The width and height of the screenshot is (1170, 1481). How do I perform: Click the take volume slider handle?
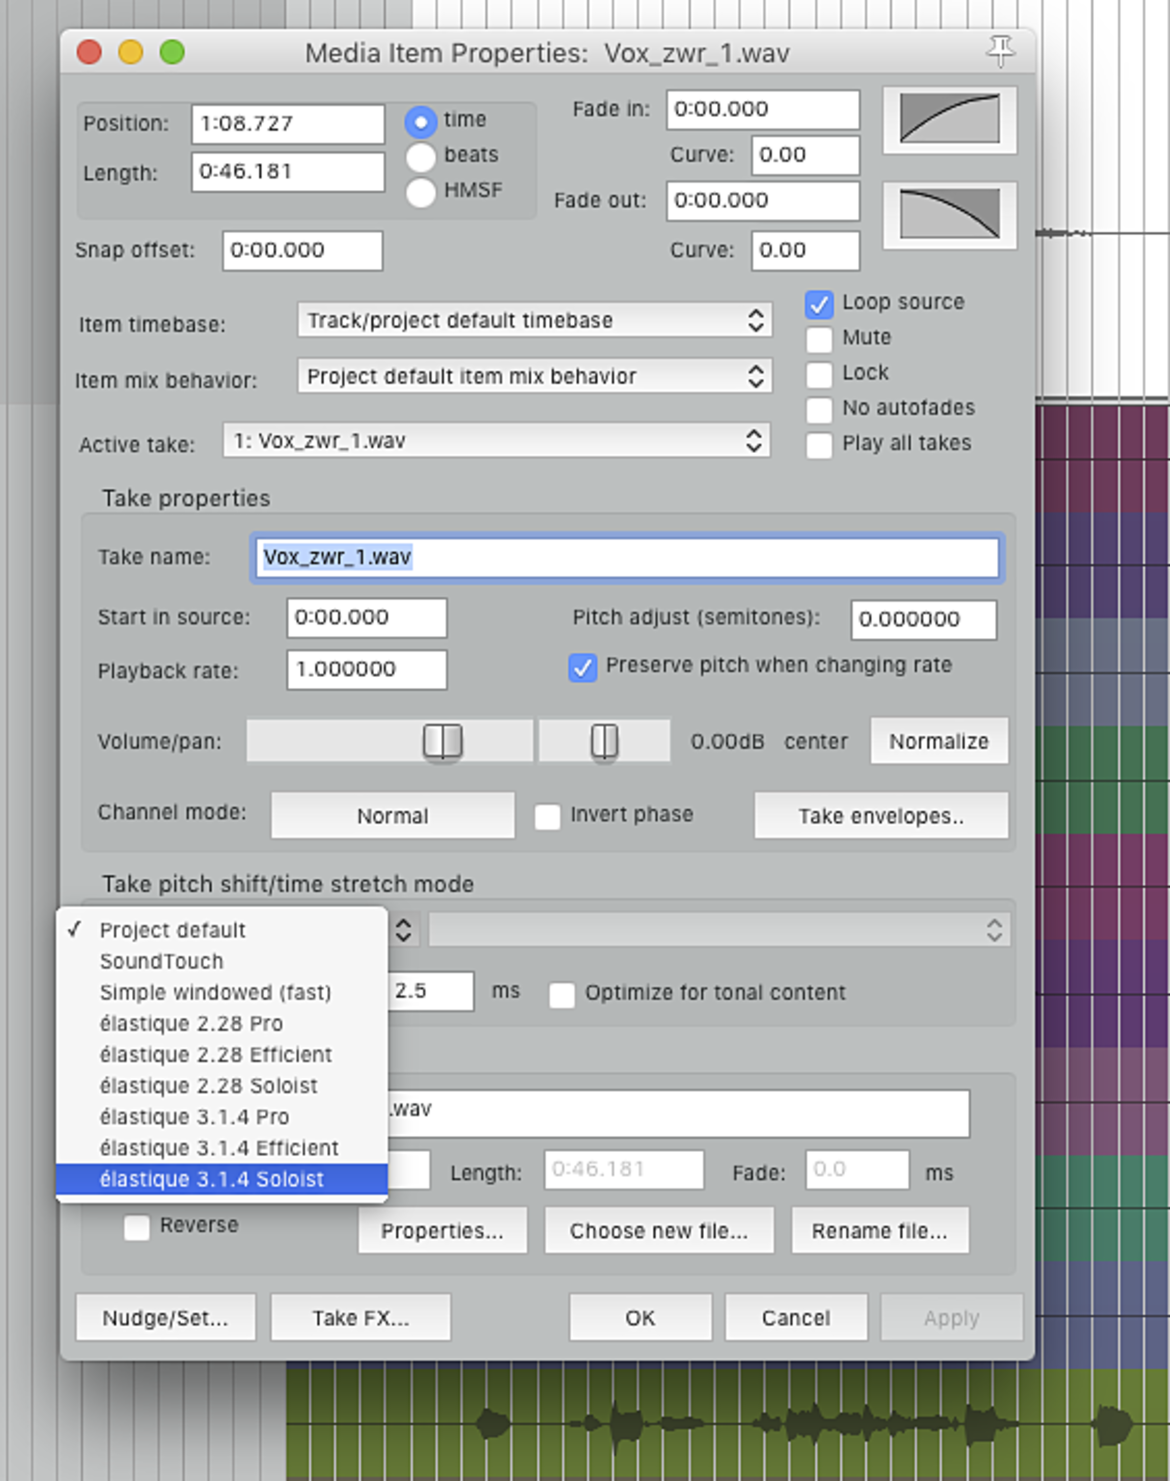point(442,742)
